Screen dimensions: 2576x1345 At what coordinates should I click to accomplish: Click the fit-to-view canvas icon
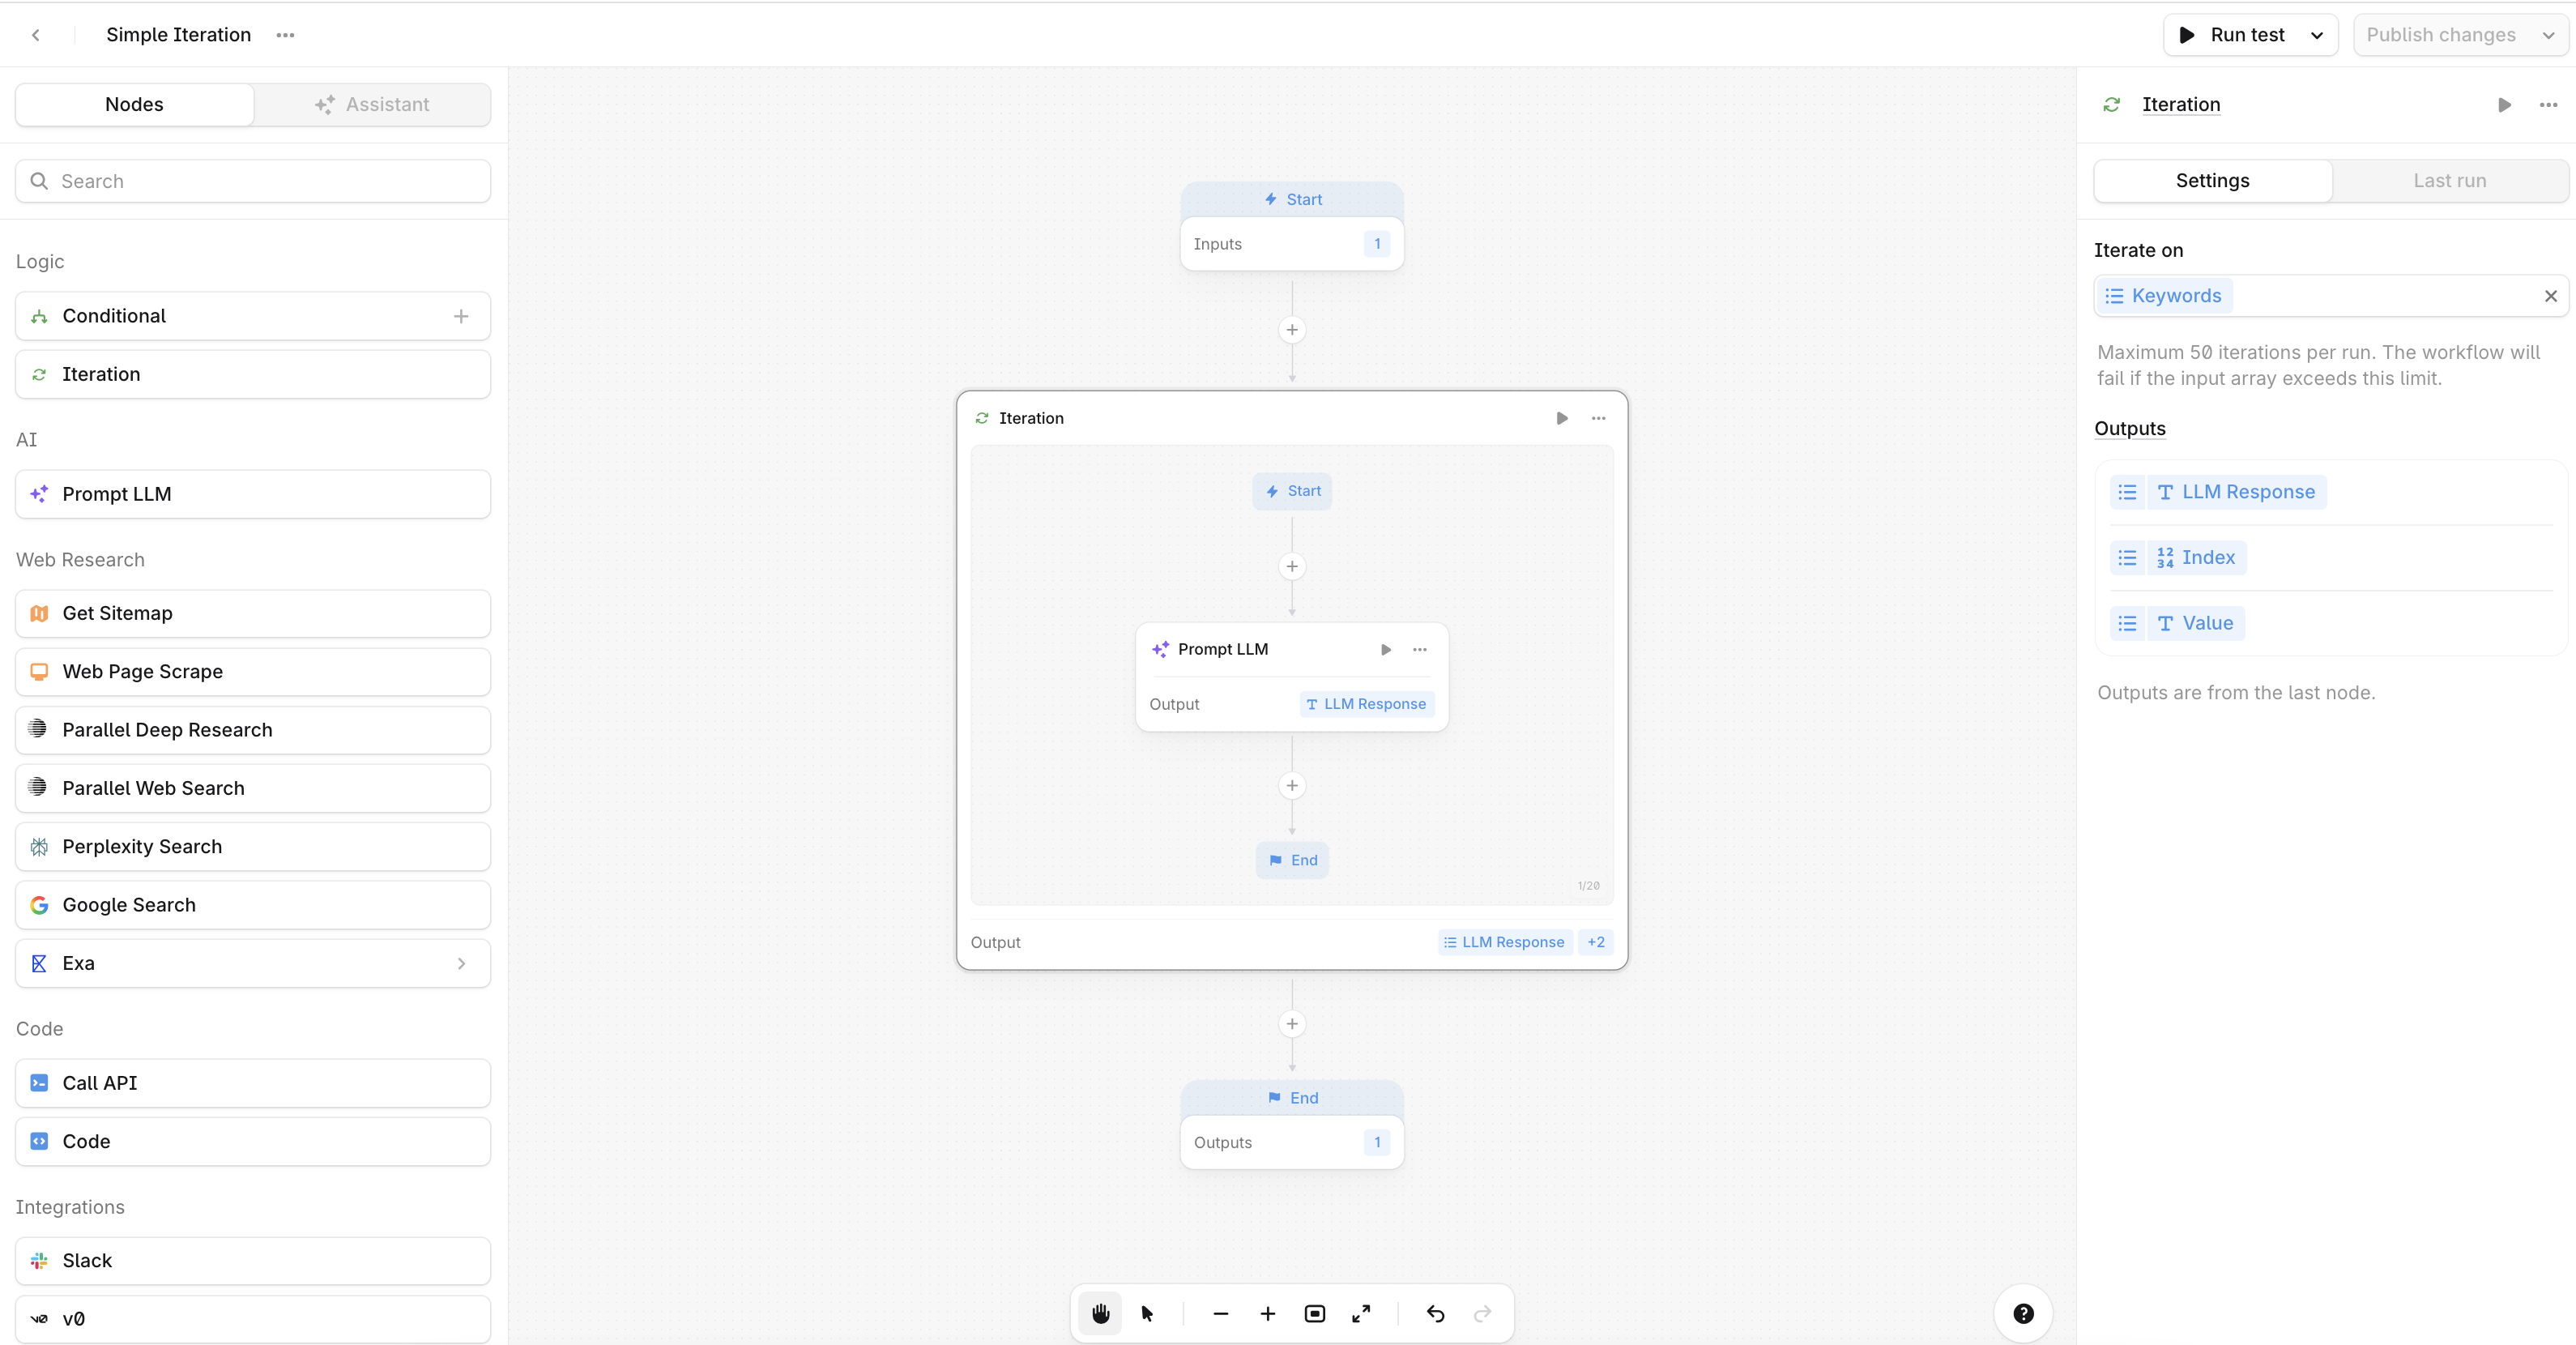click(1314, 1314)
